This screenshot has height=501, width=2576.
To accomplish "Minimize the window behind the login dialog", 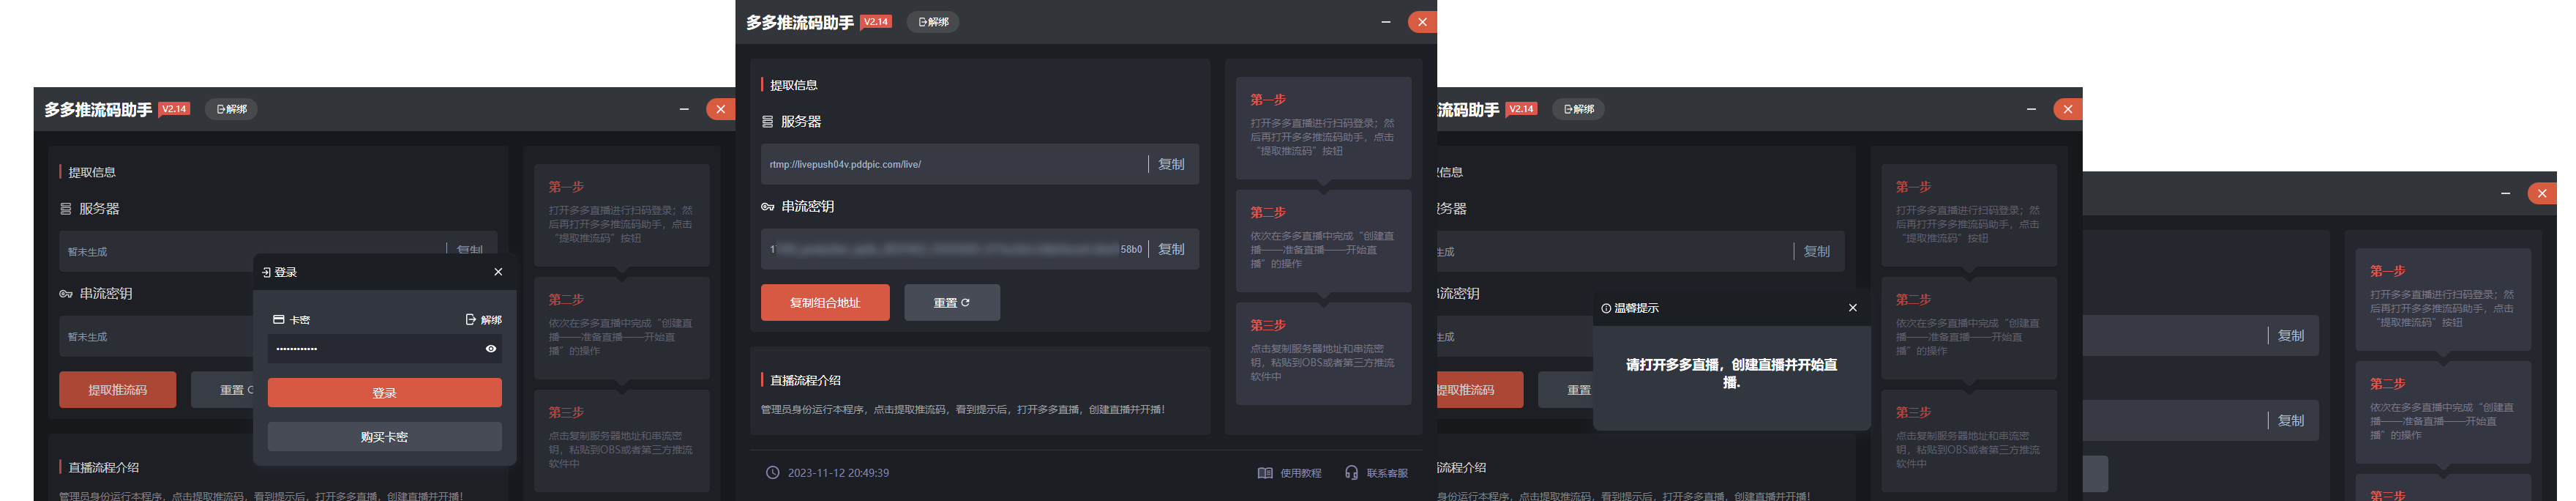I will coord(684,109).
